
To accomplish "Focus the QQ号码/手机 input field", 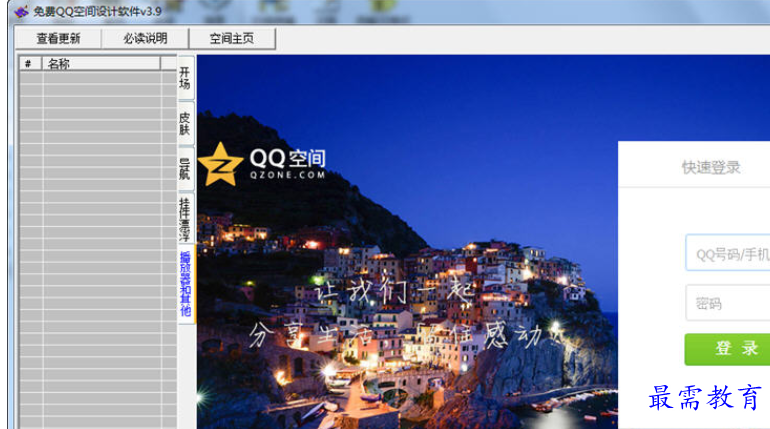I will [728, 253].
